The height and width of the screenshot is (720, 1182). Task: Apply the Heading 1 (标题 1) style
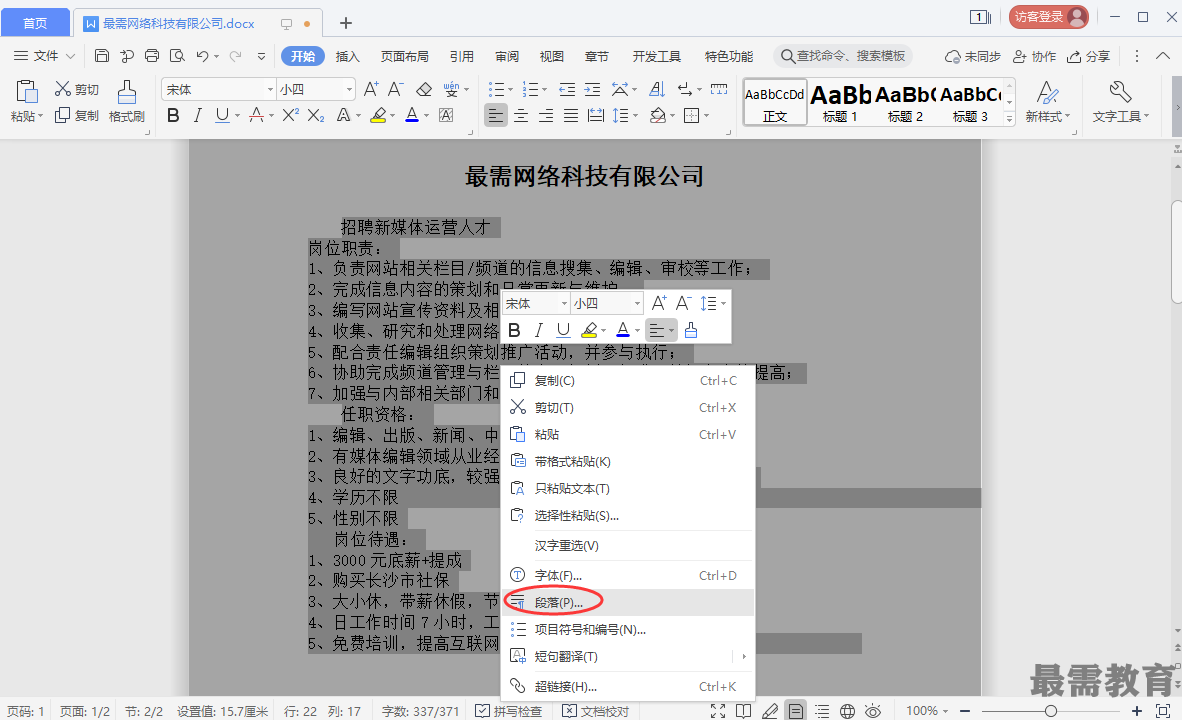point(840,102)
